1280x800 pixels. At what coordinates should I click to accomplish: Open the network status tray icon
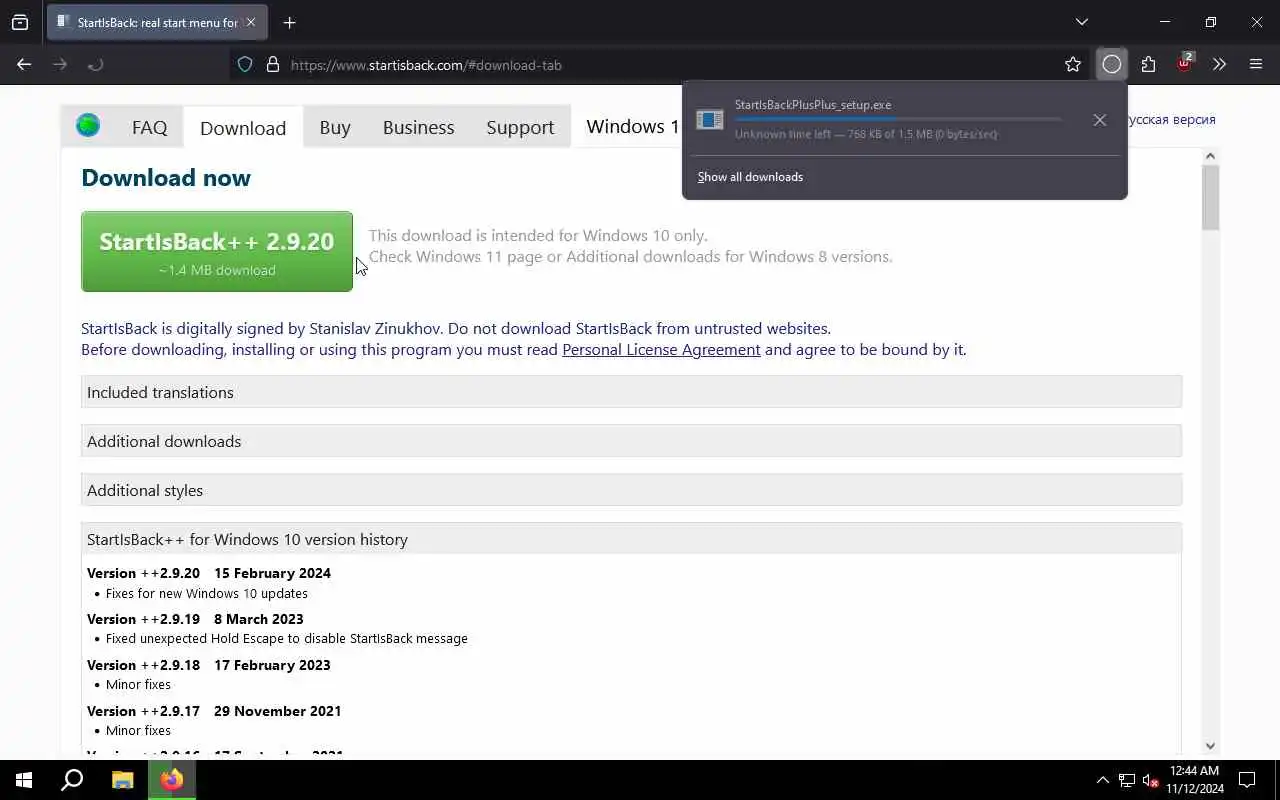coord(1127,780)
